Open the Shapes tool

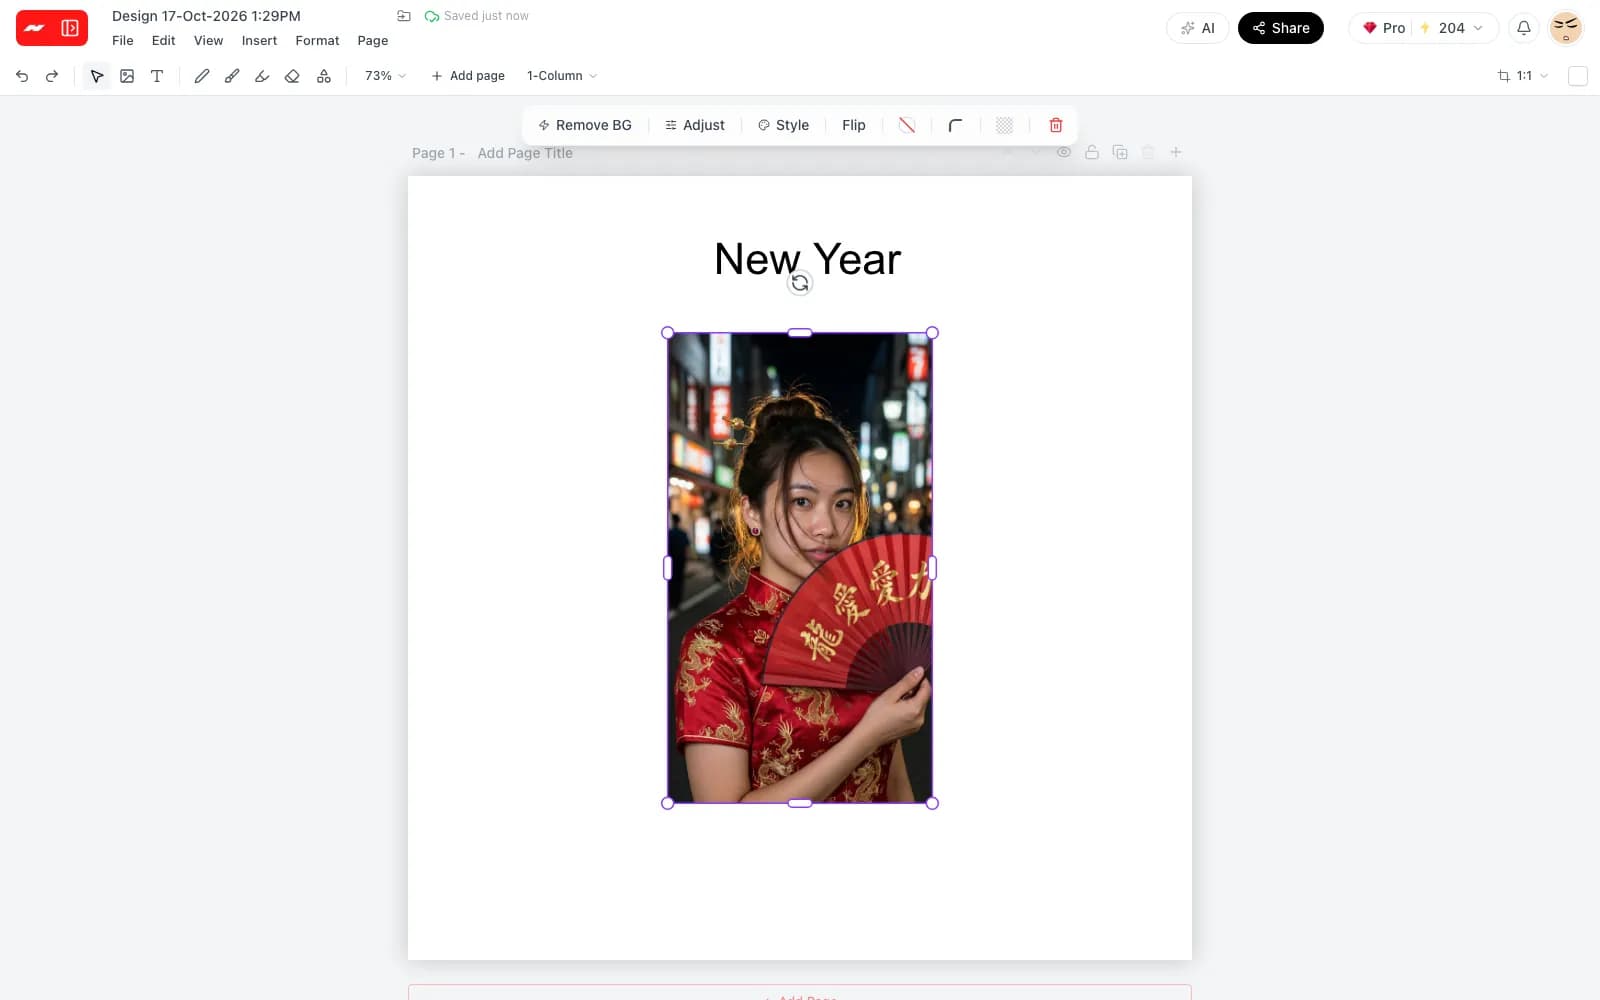coord(324,76)
